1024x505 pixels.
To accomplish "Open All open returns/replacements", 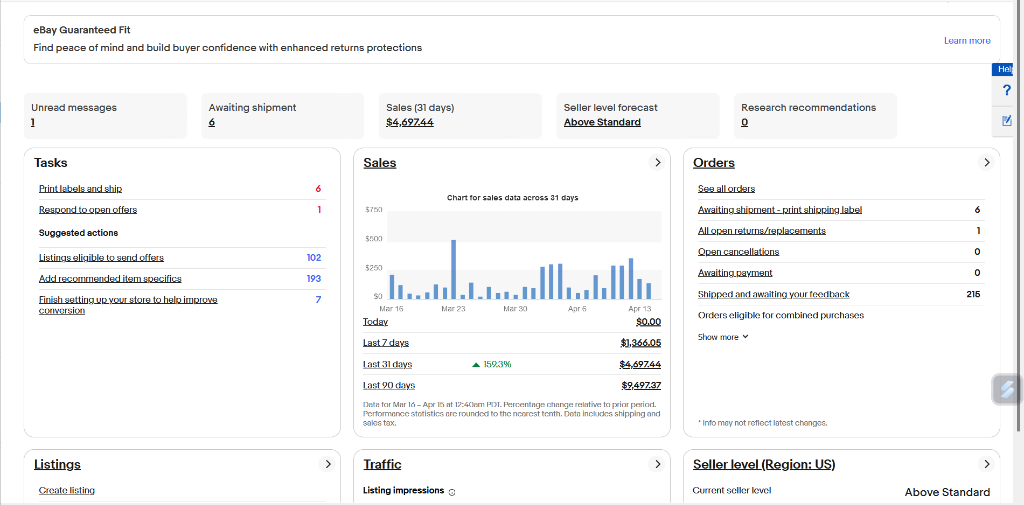I will tap(761, 231).
